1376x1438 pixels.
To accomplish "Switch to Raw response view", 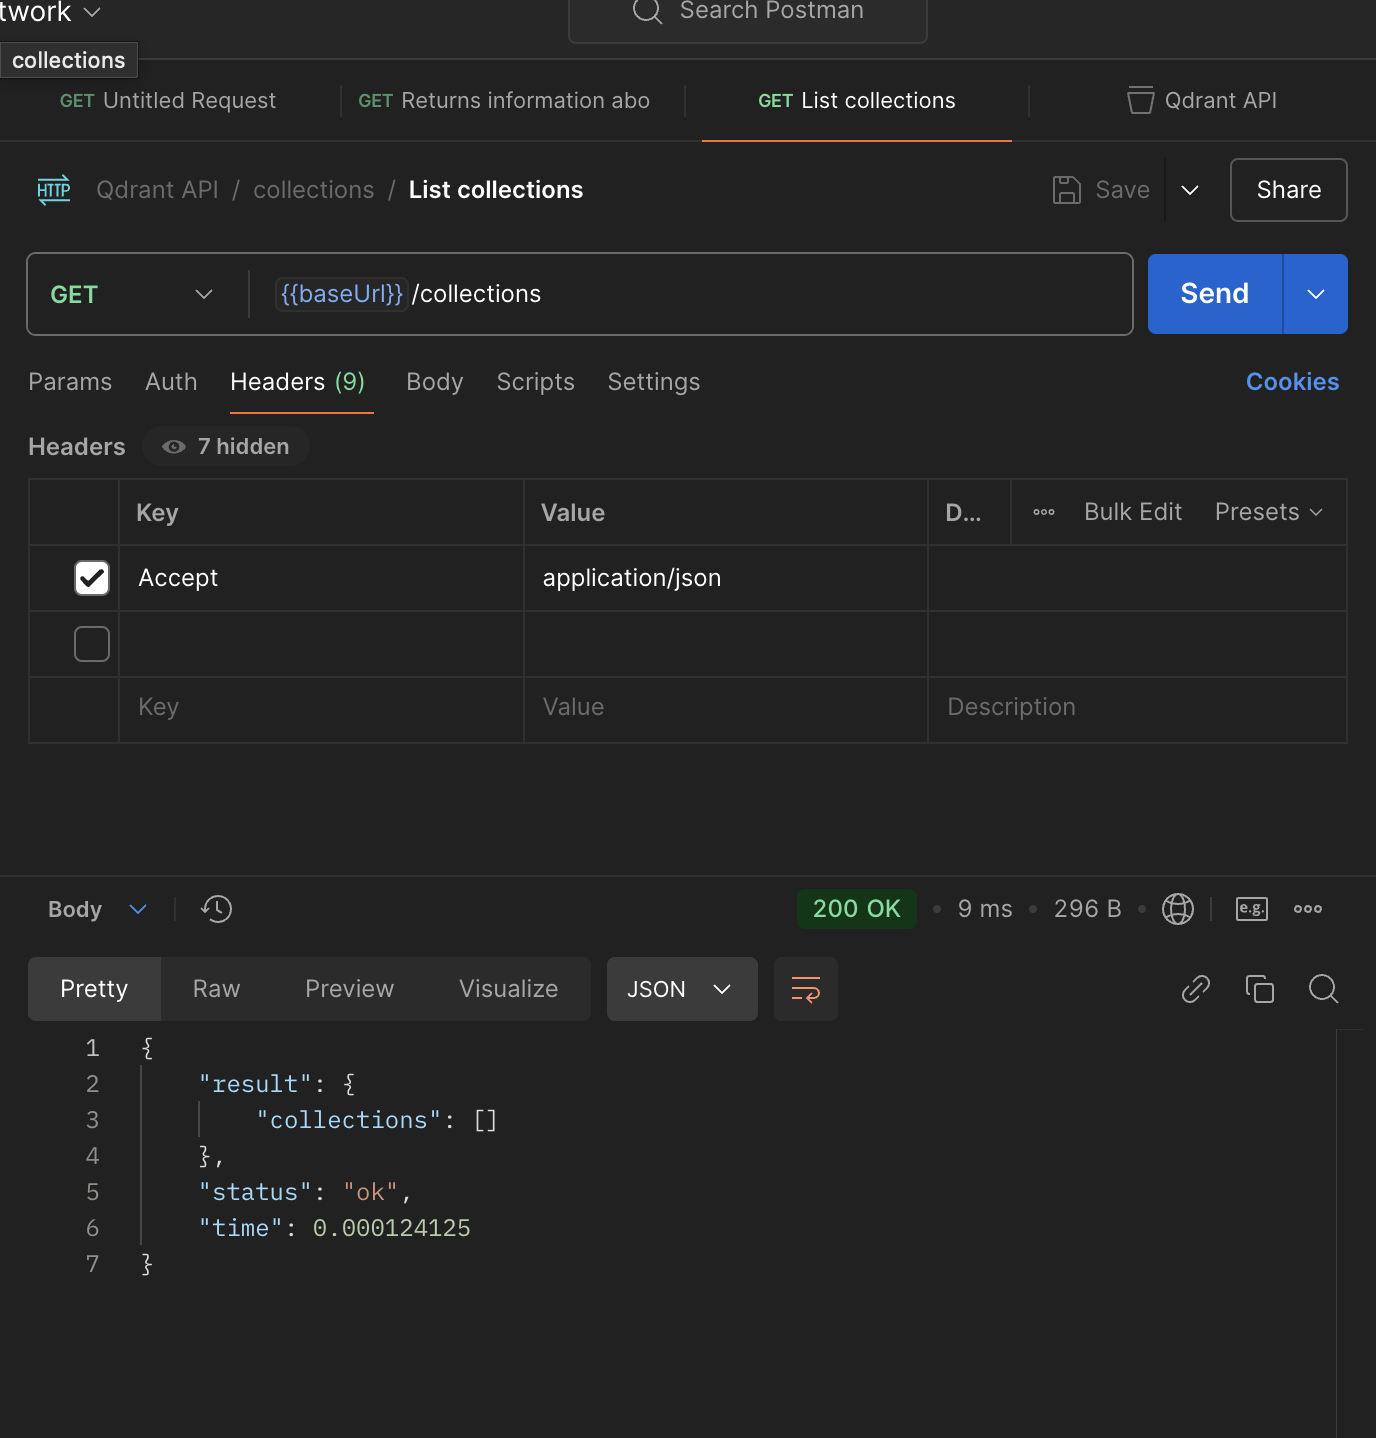I will 217,989.
